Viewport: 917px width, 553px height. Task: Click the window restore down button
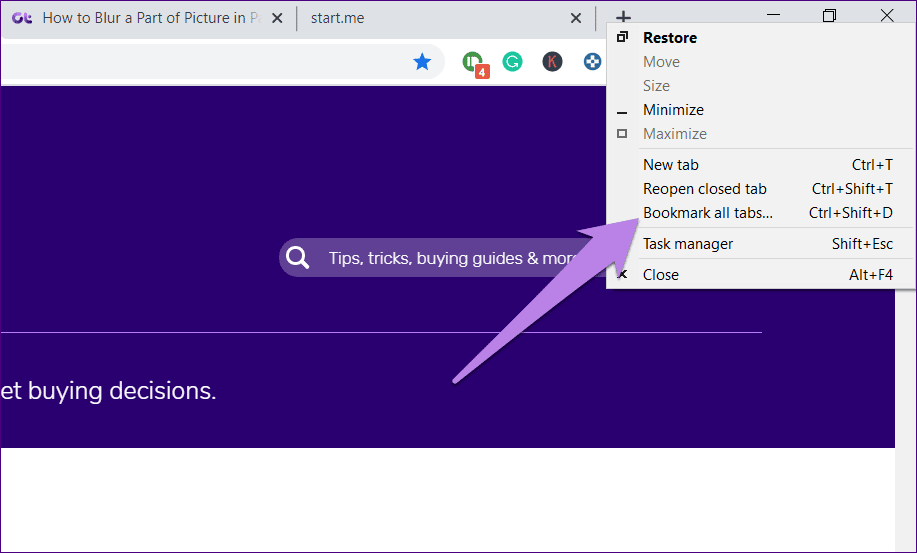829,16
